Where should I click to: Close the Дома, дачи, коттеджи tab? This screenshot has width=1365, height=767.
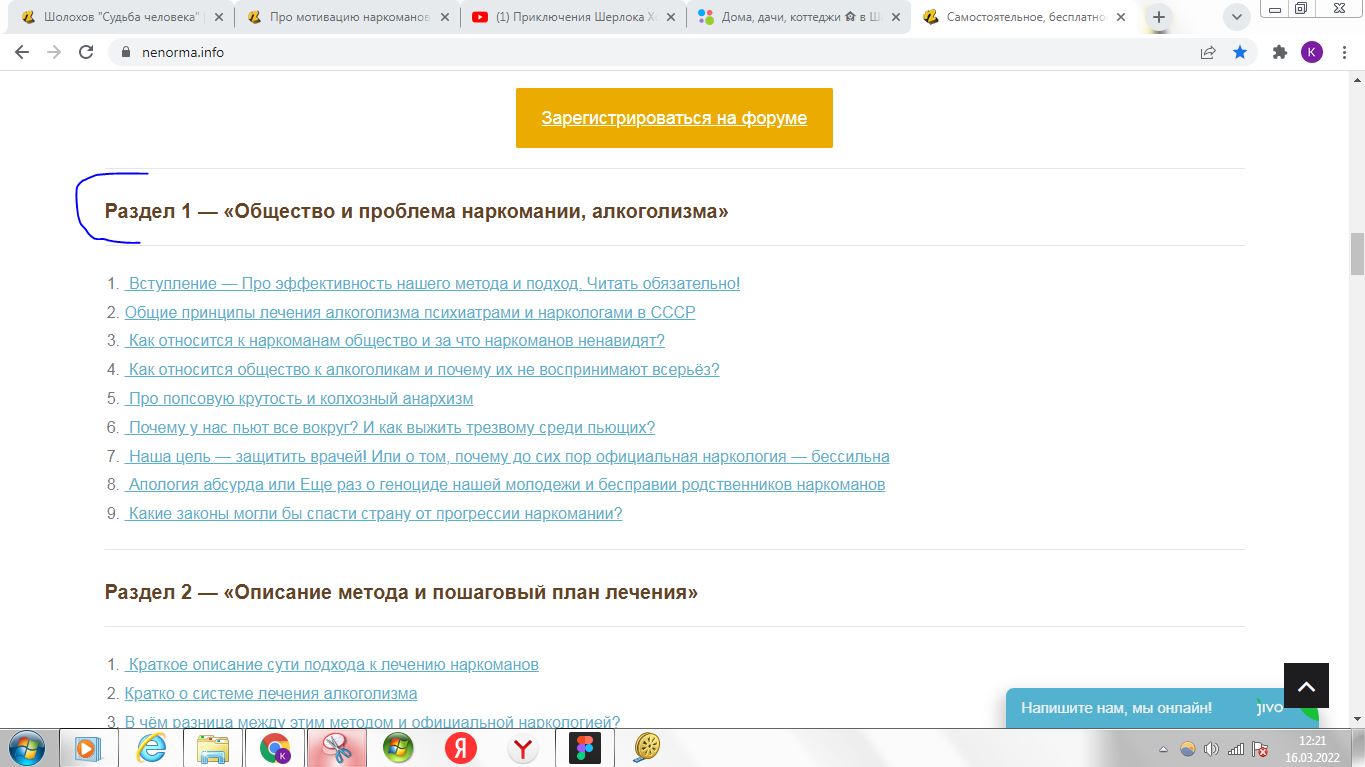tap(896, 17)
